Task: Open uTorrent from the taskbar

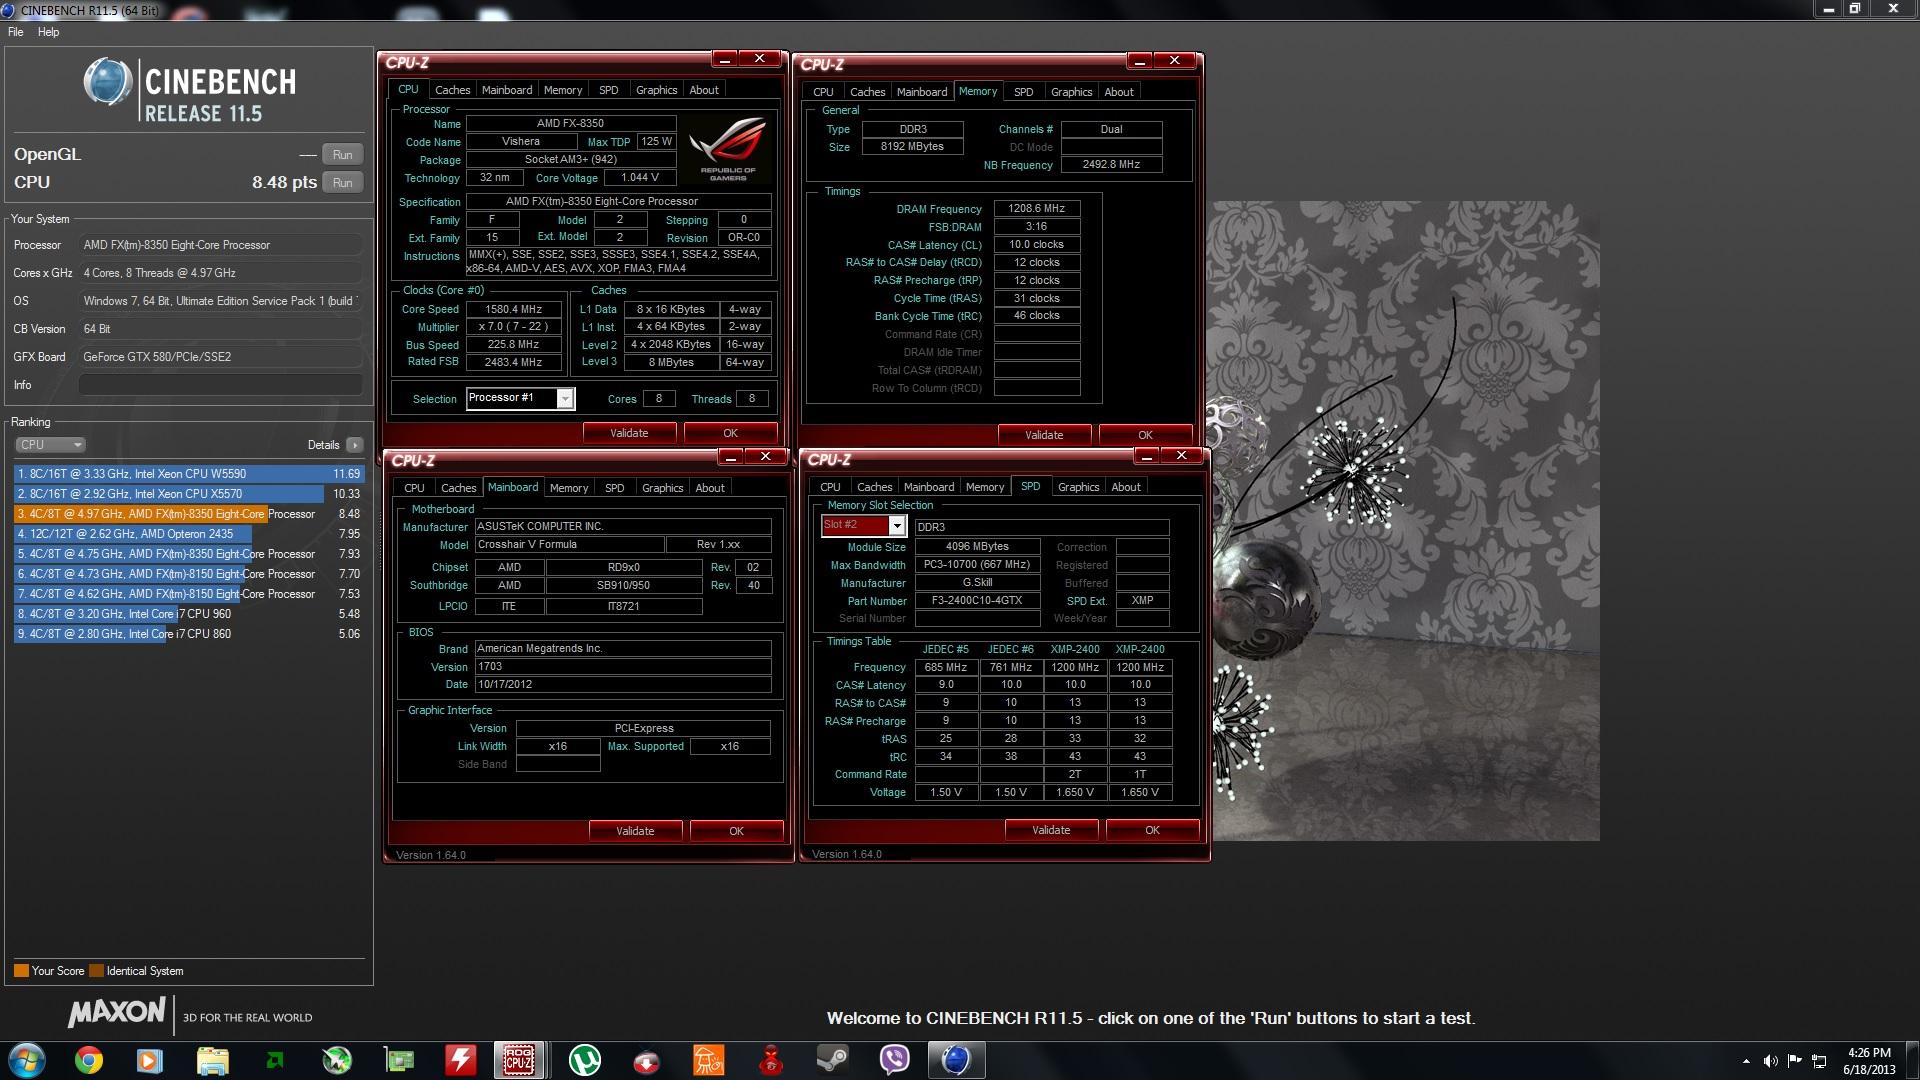Action: (585, 1060)
